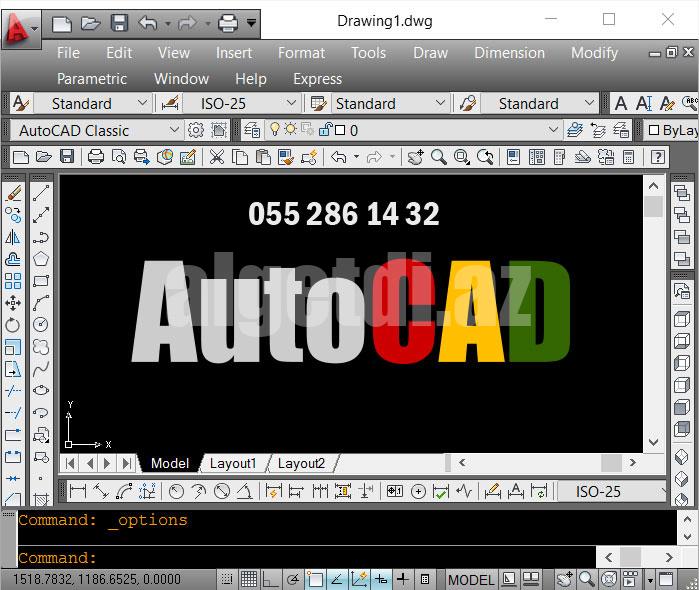Expand the multileader style Standard dropdown
Image resolution: width=699 pixels, height=590 pixels.
click(x=589, y=103)
